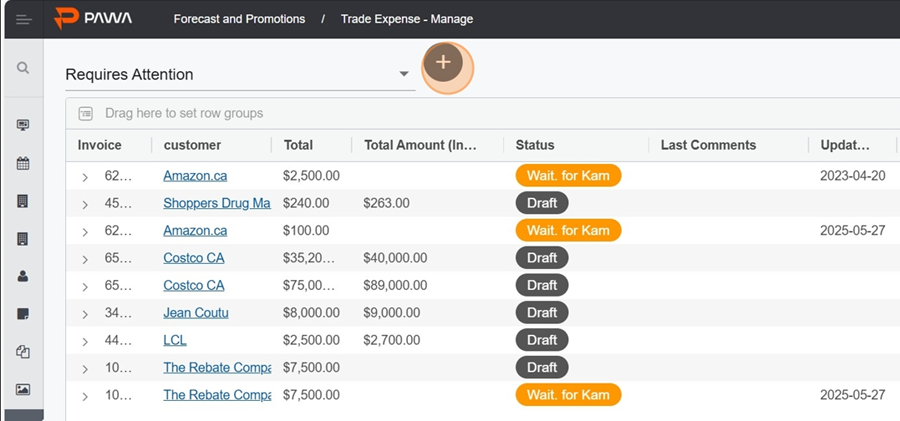900x421 pixels.
Task: Open The Rebate Compa link in Draft row
Action: point(217,368)
